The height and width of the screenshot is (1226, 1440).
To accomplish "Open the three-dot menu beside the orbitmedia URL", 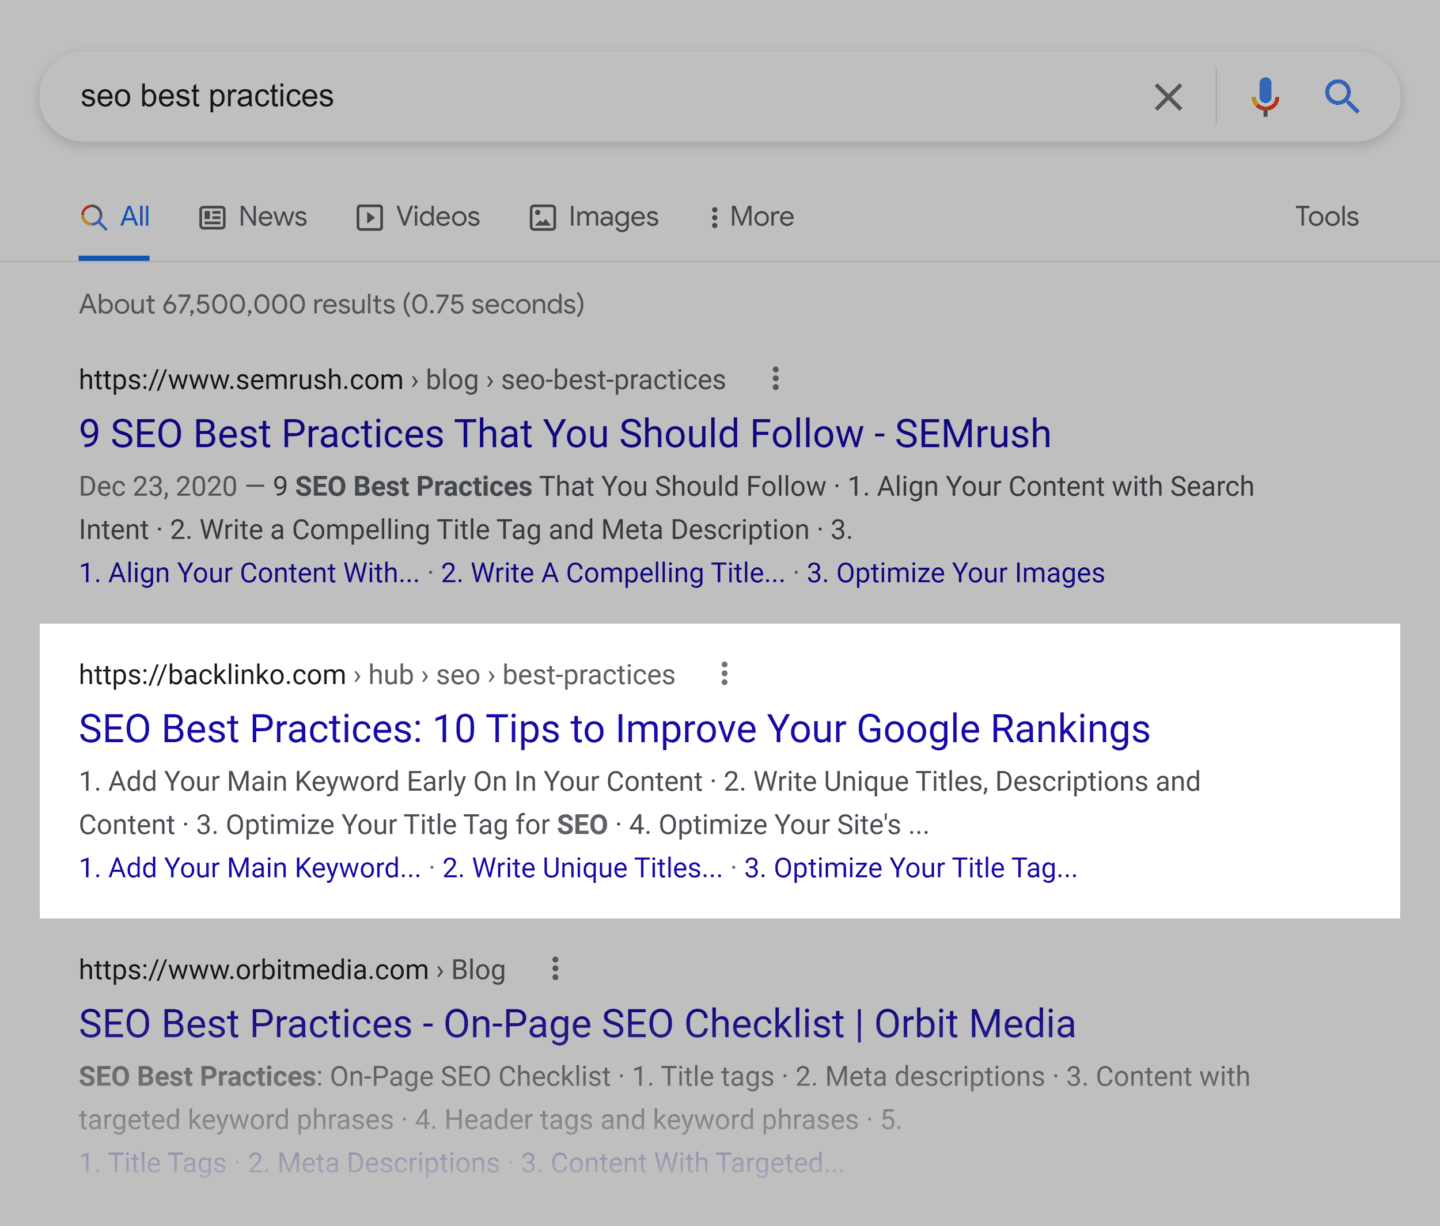I will tap(555, 968).
